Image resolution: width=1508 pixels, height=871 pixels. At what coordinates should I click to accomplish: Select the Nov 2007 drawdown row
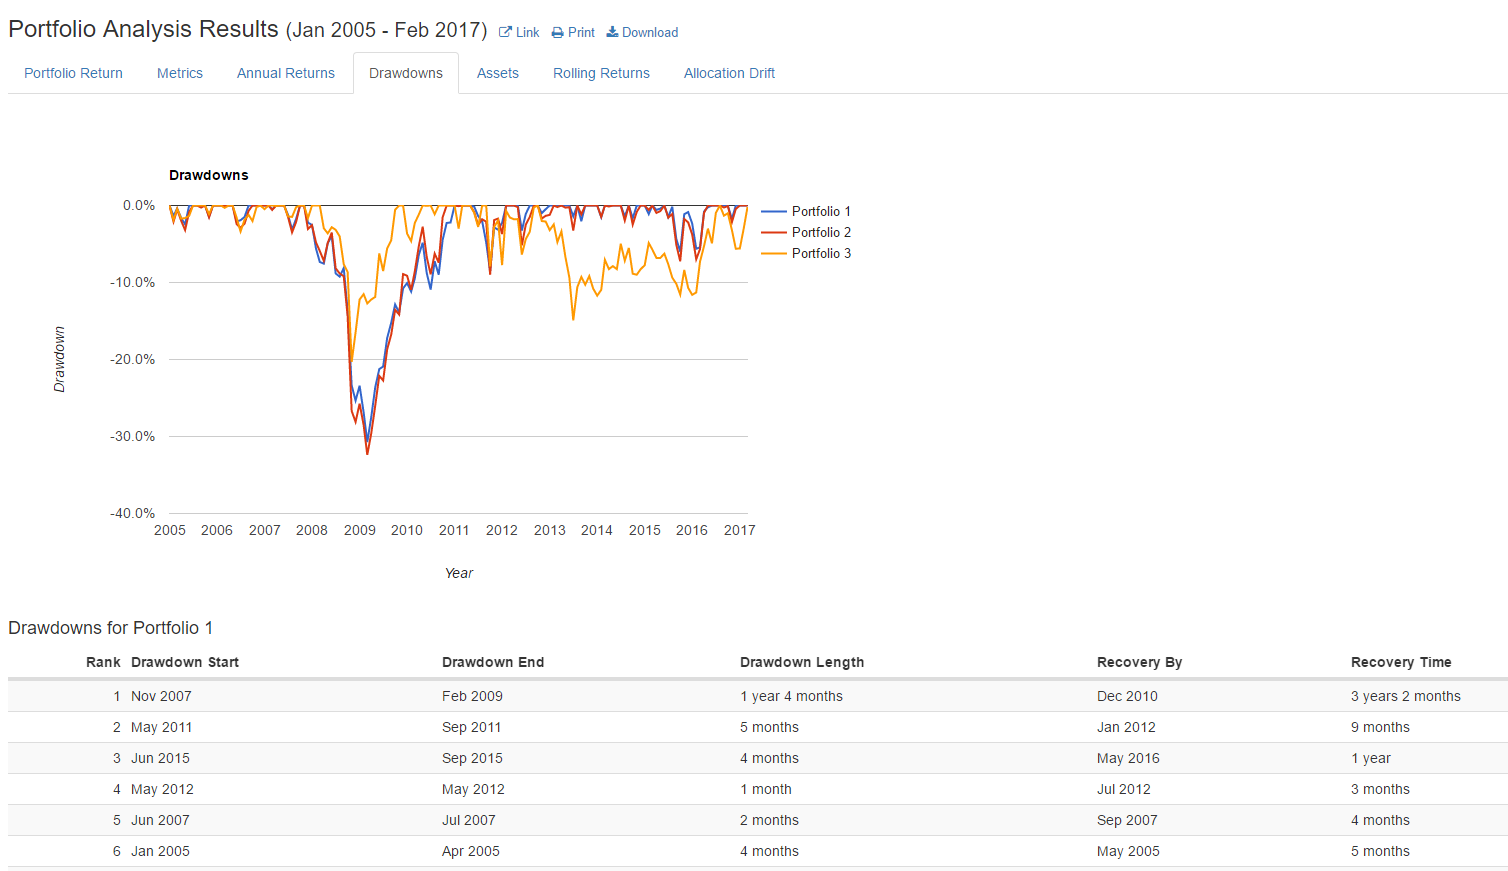click(758, 696)
